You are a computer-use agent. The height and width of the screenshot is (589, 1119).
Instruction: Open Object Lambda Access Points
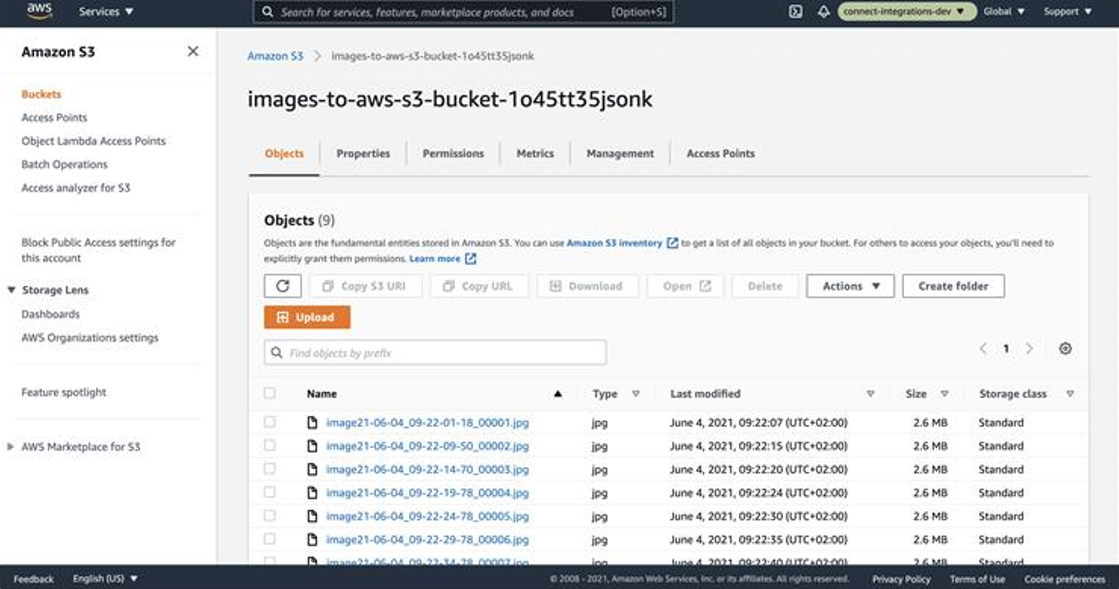pyautogui.click(x=93, y=141)
